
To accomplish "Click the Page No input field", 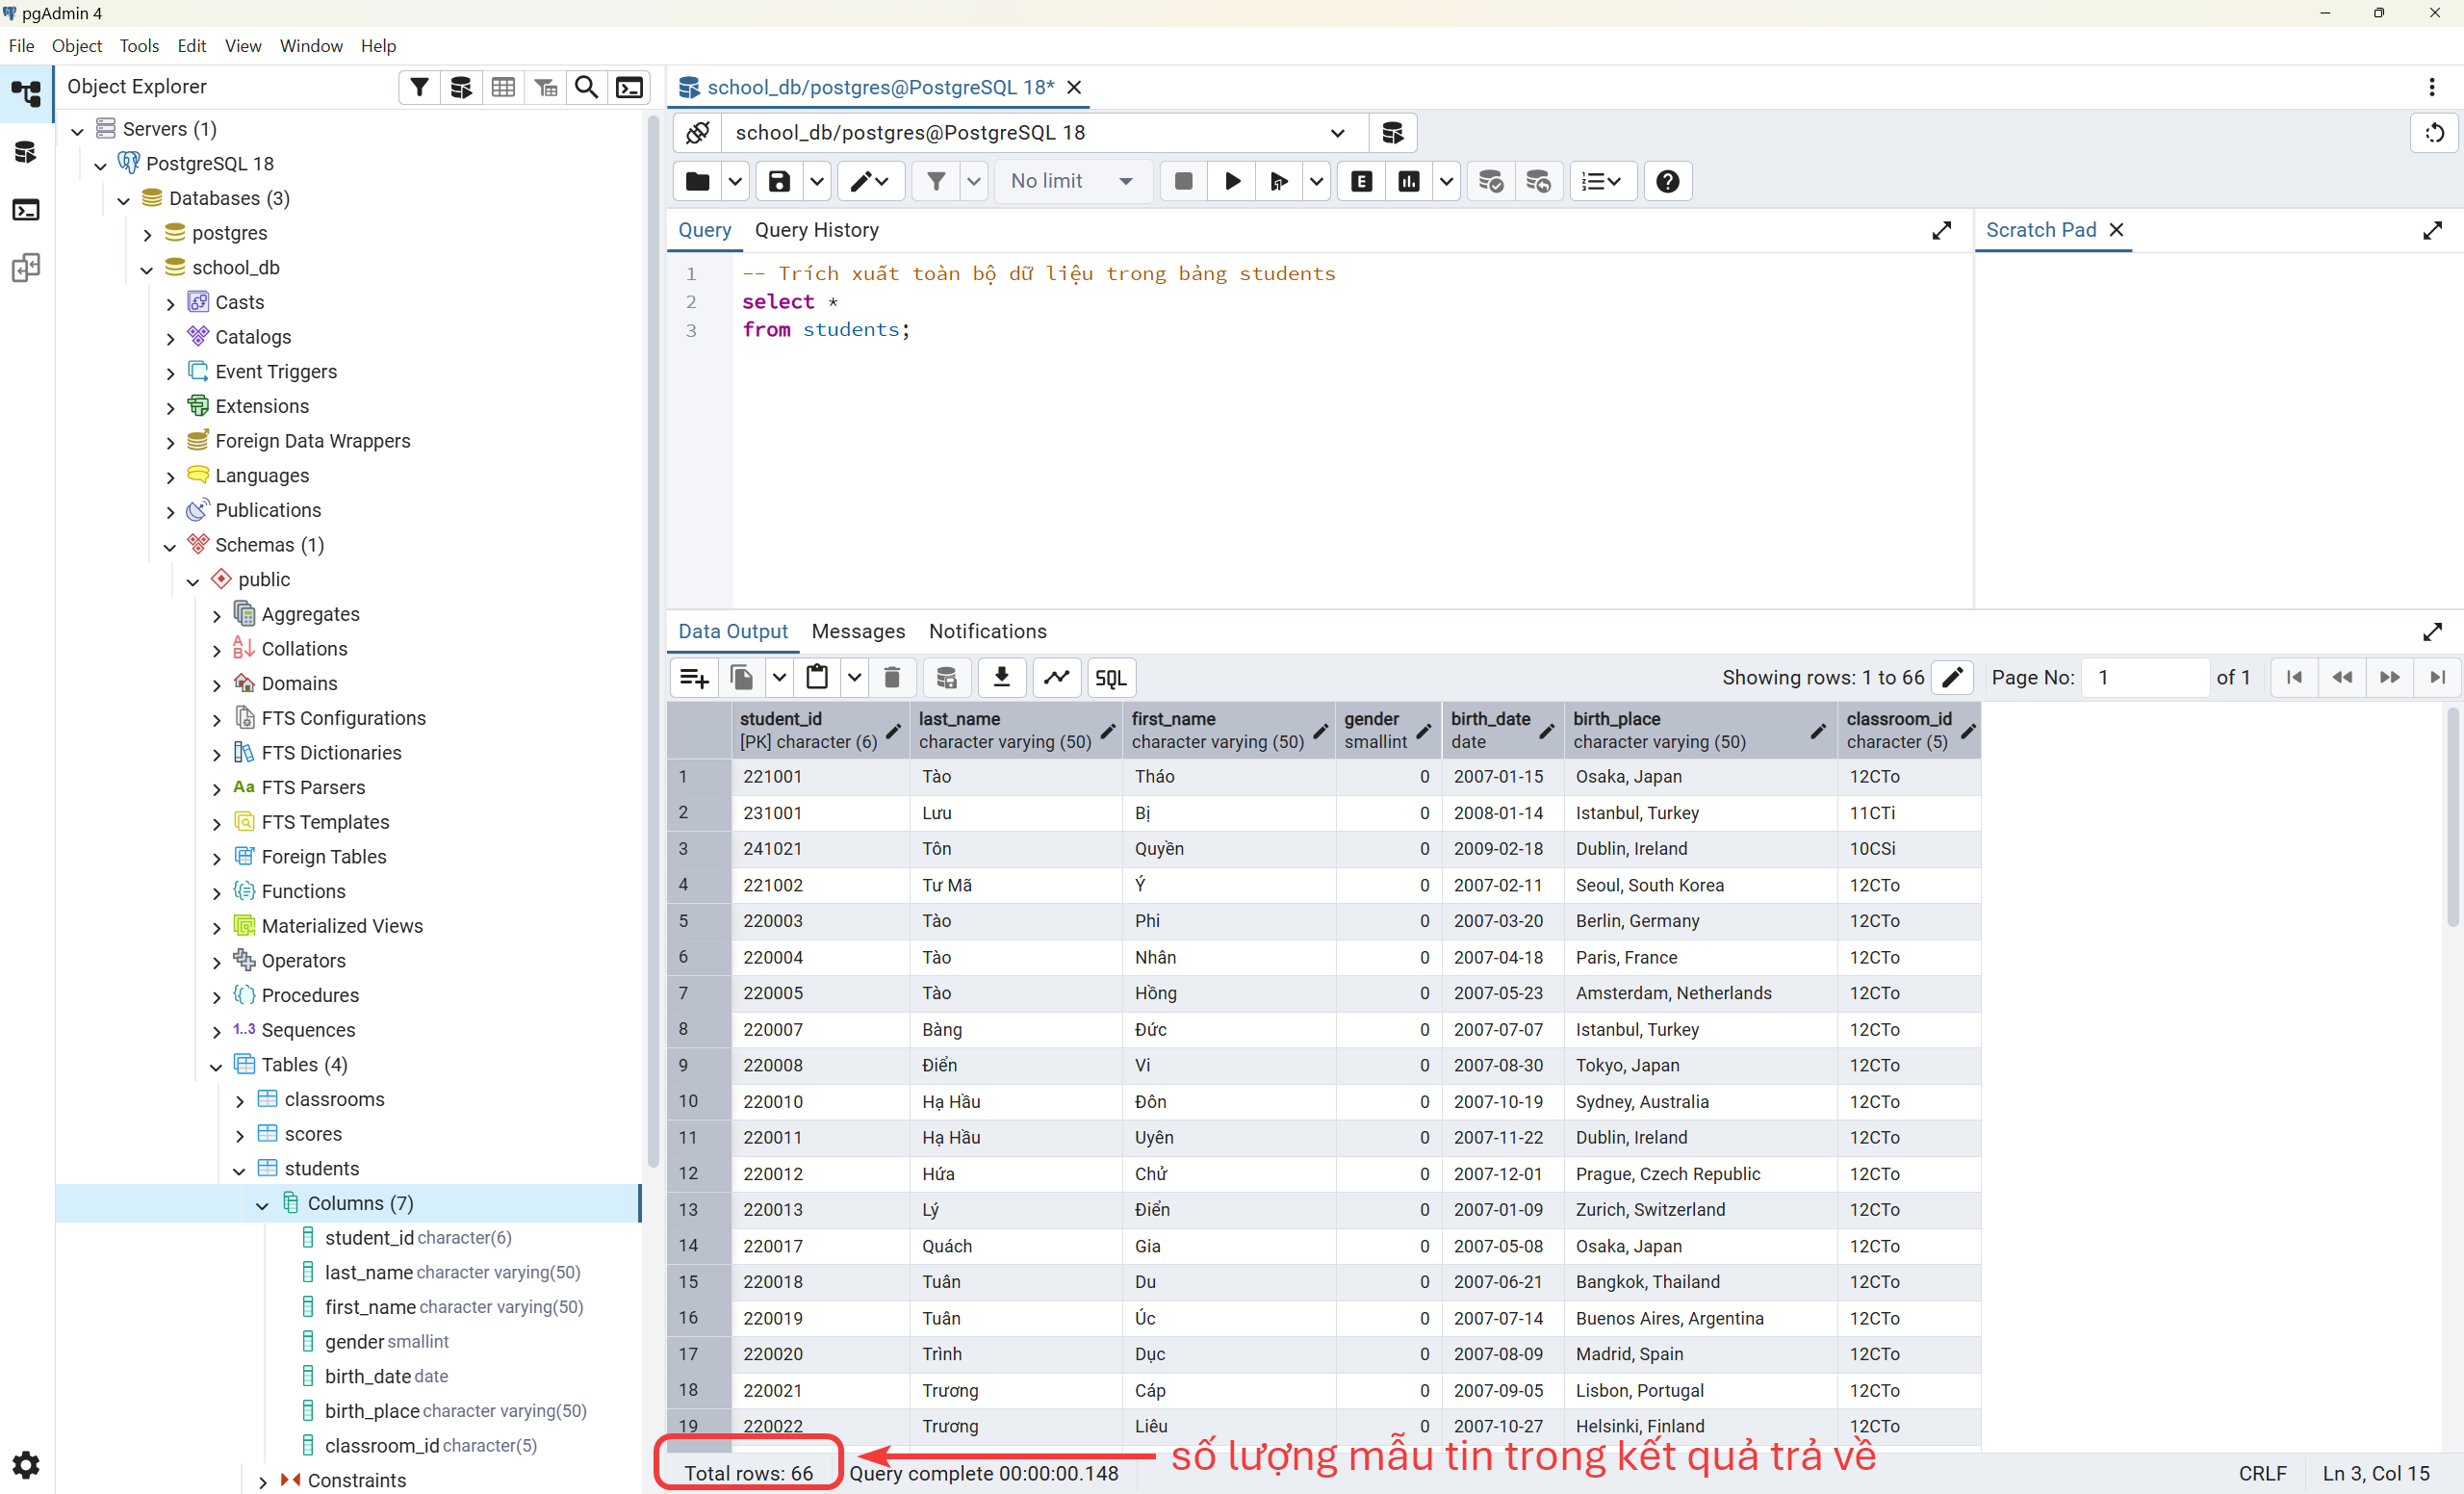I will (x=2144, y=678).
